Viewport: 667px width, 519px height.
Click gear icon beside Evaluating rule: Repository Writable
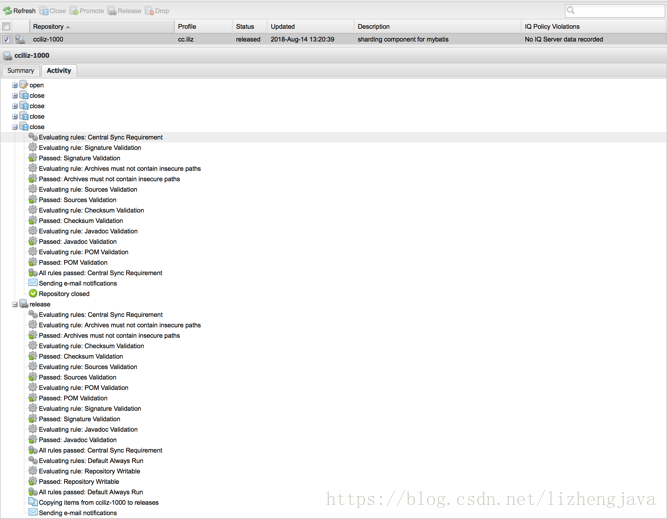[x=33, y=471]
